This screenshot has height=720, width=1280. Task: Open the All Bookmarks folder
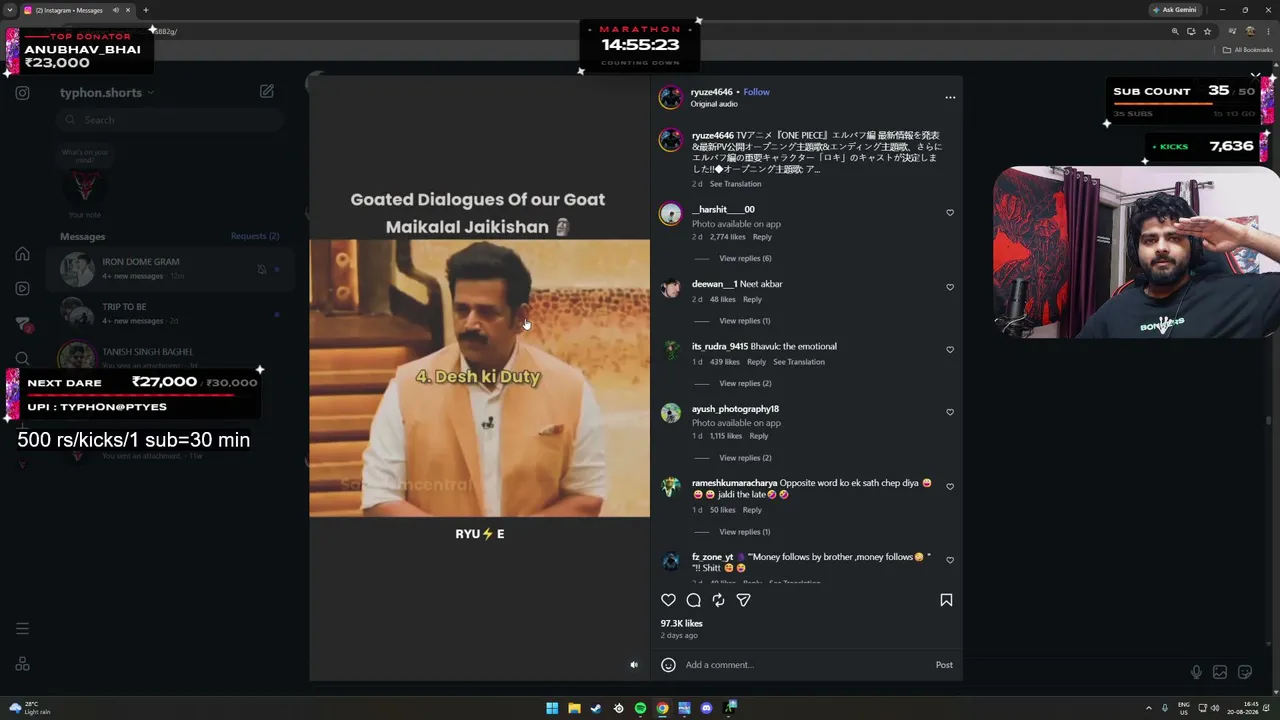pos(1248,50)
